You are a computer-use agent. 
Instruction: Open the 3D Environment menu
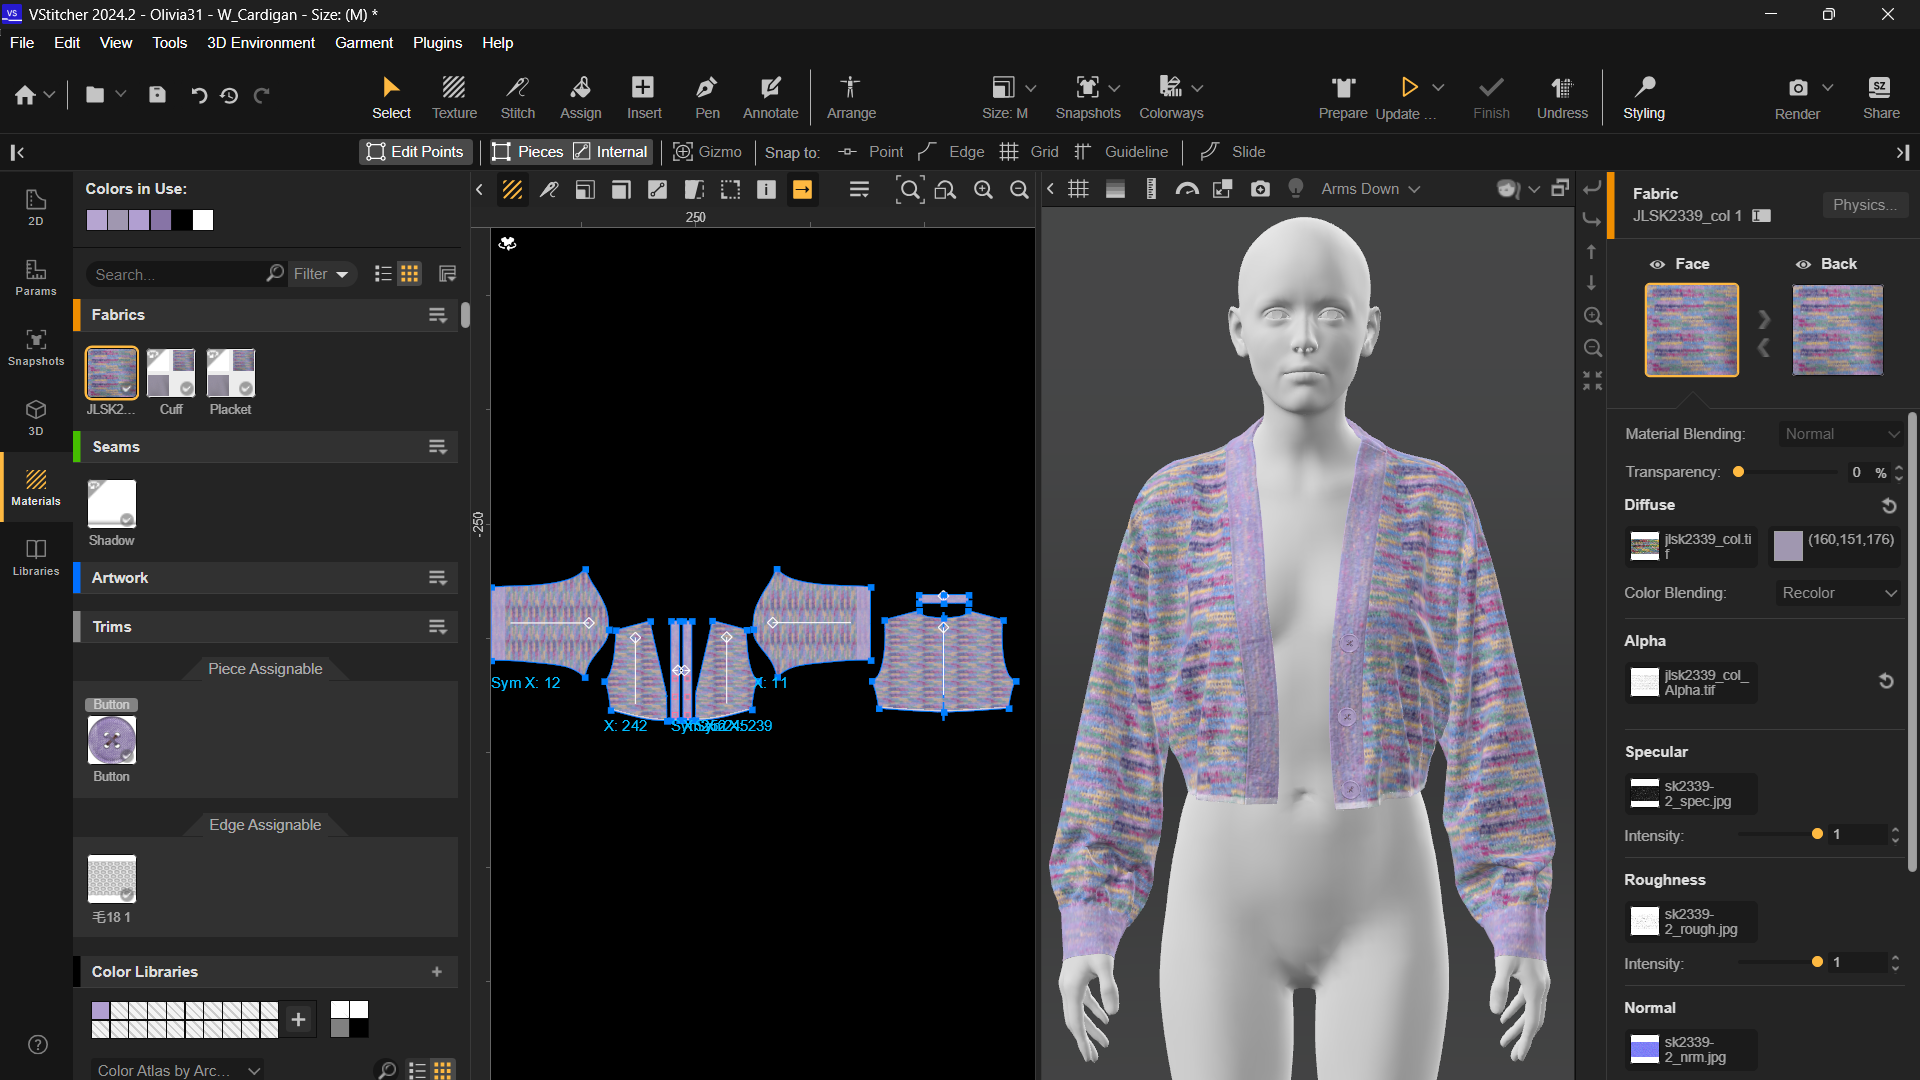tap(260, 43)
